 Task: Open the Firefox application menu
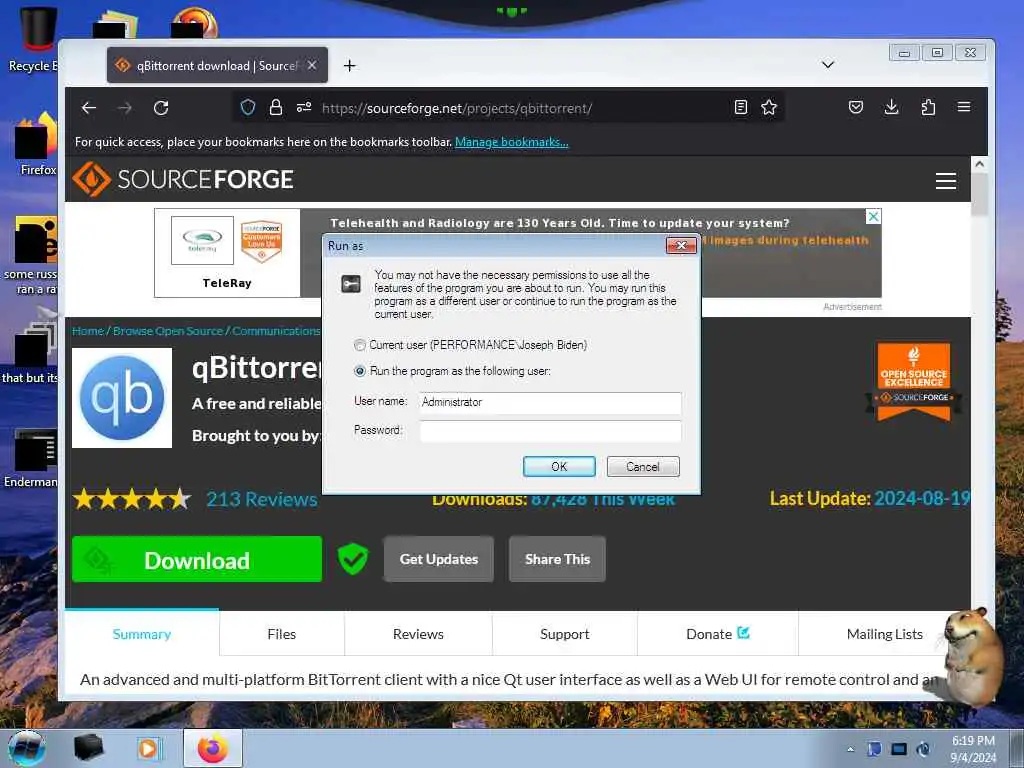pos(964,107)
